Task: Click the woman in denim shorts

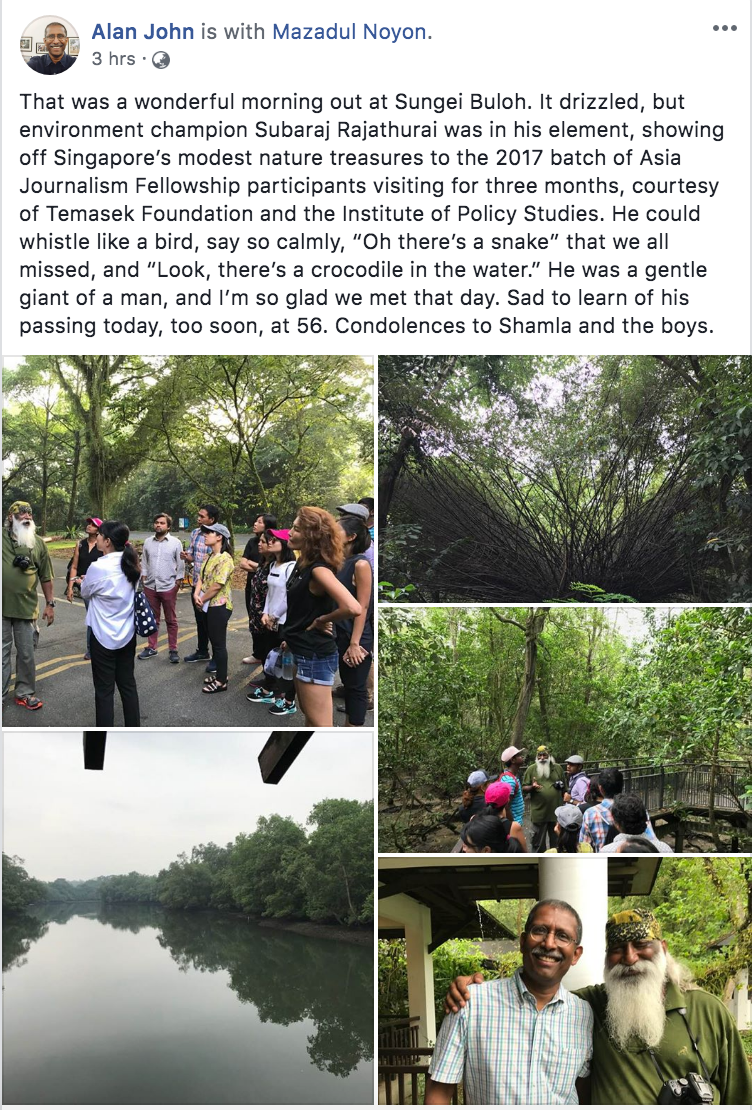Action: click(317, 616)
